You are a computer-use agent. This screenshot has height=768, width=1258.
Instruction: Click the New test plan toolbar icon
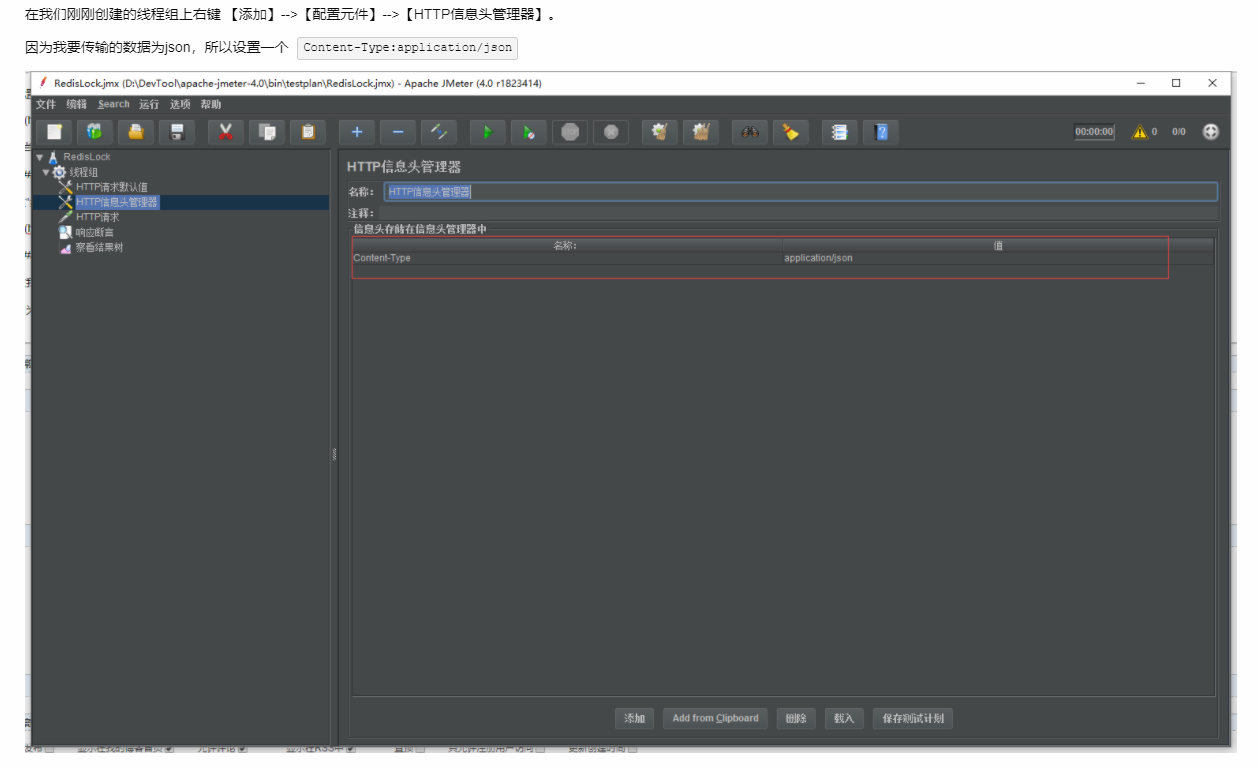(54, 131)
